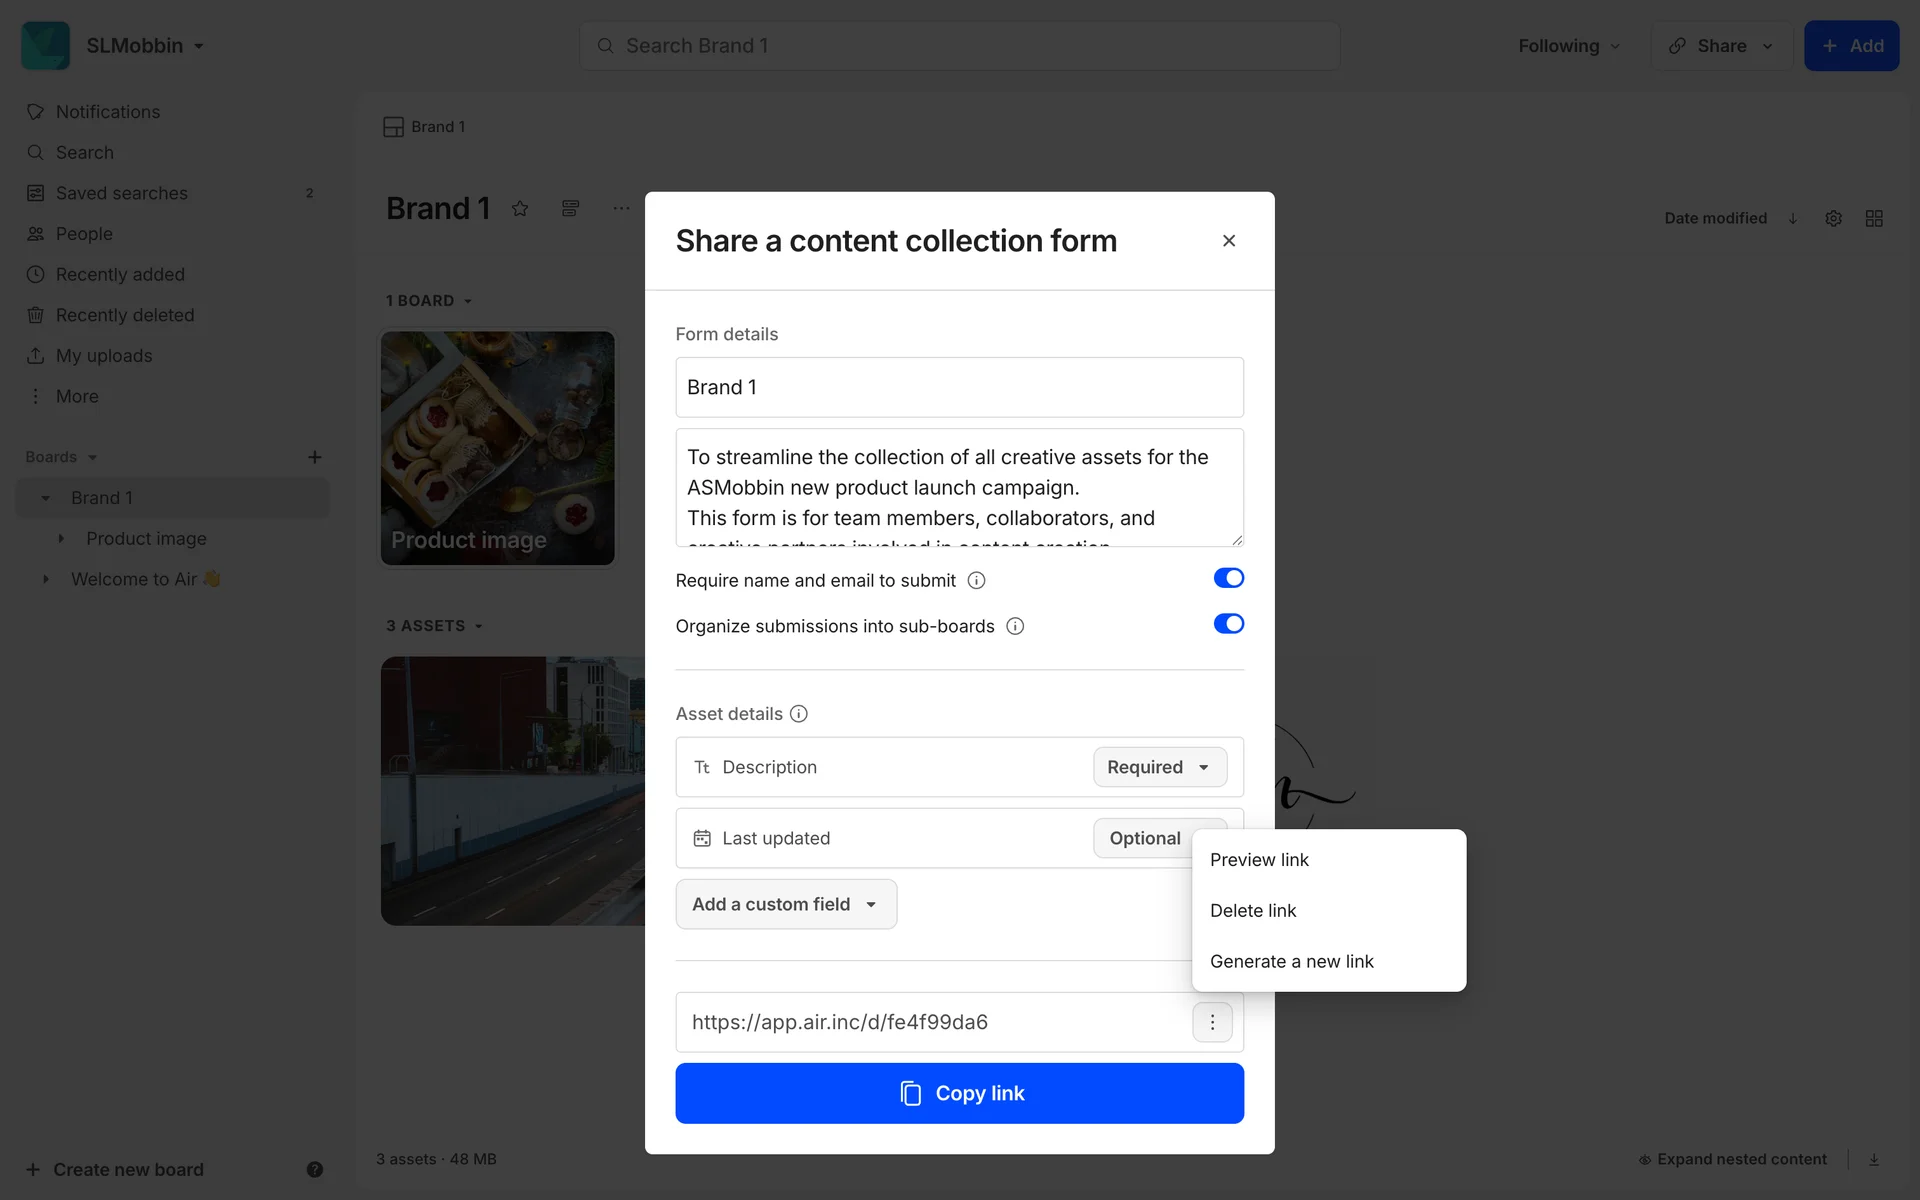1920x1200 pixels.
Task: Click info icon beside Asset details
Action: 798,714
